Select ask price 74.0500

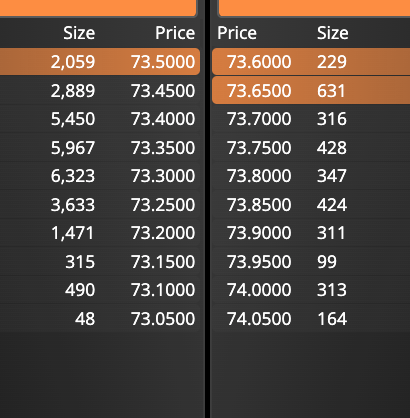(259, 319)
